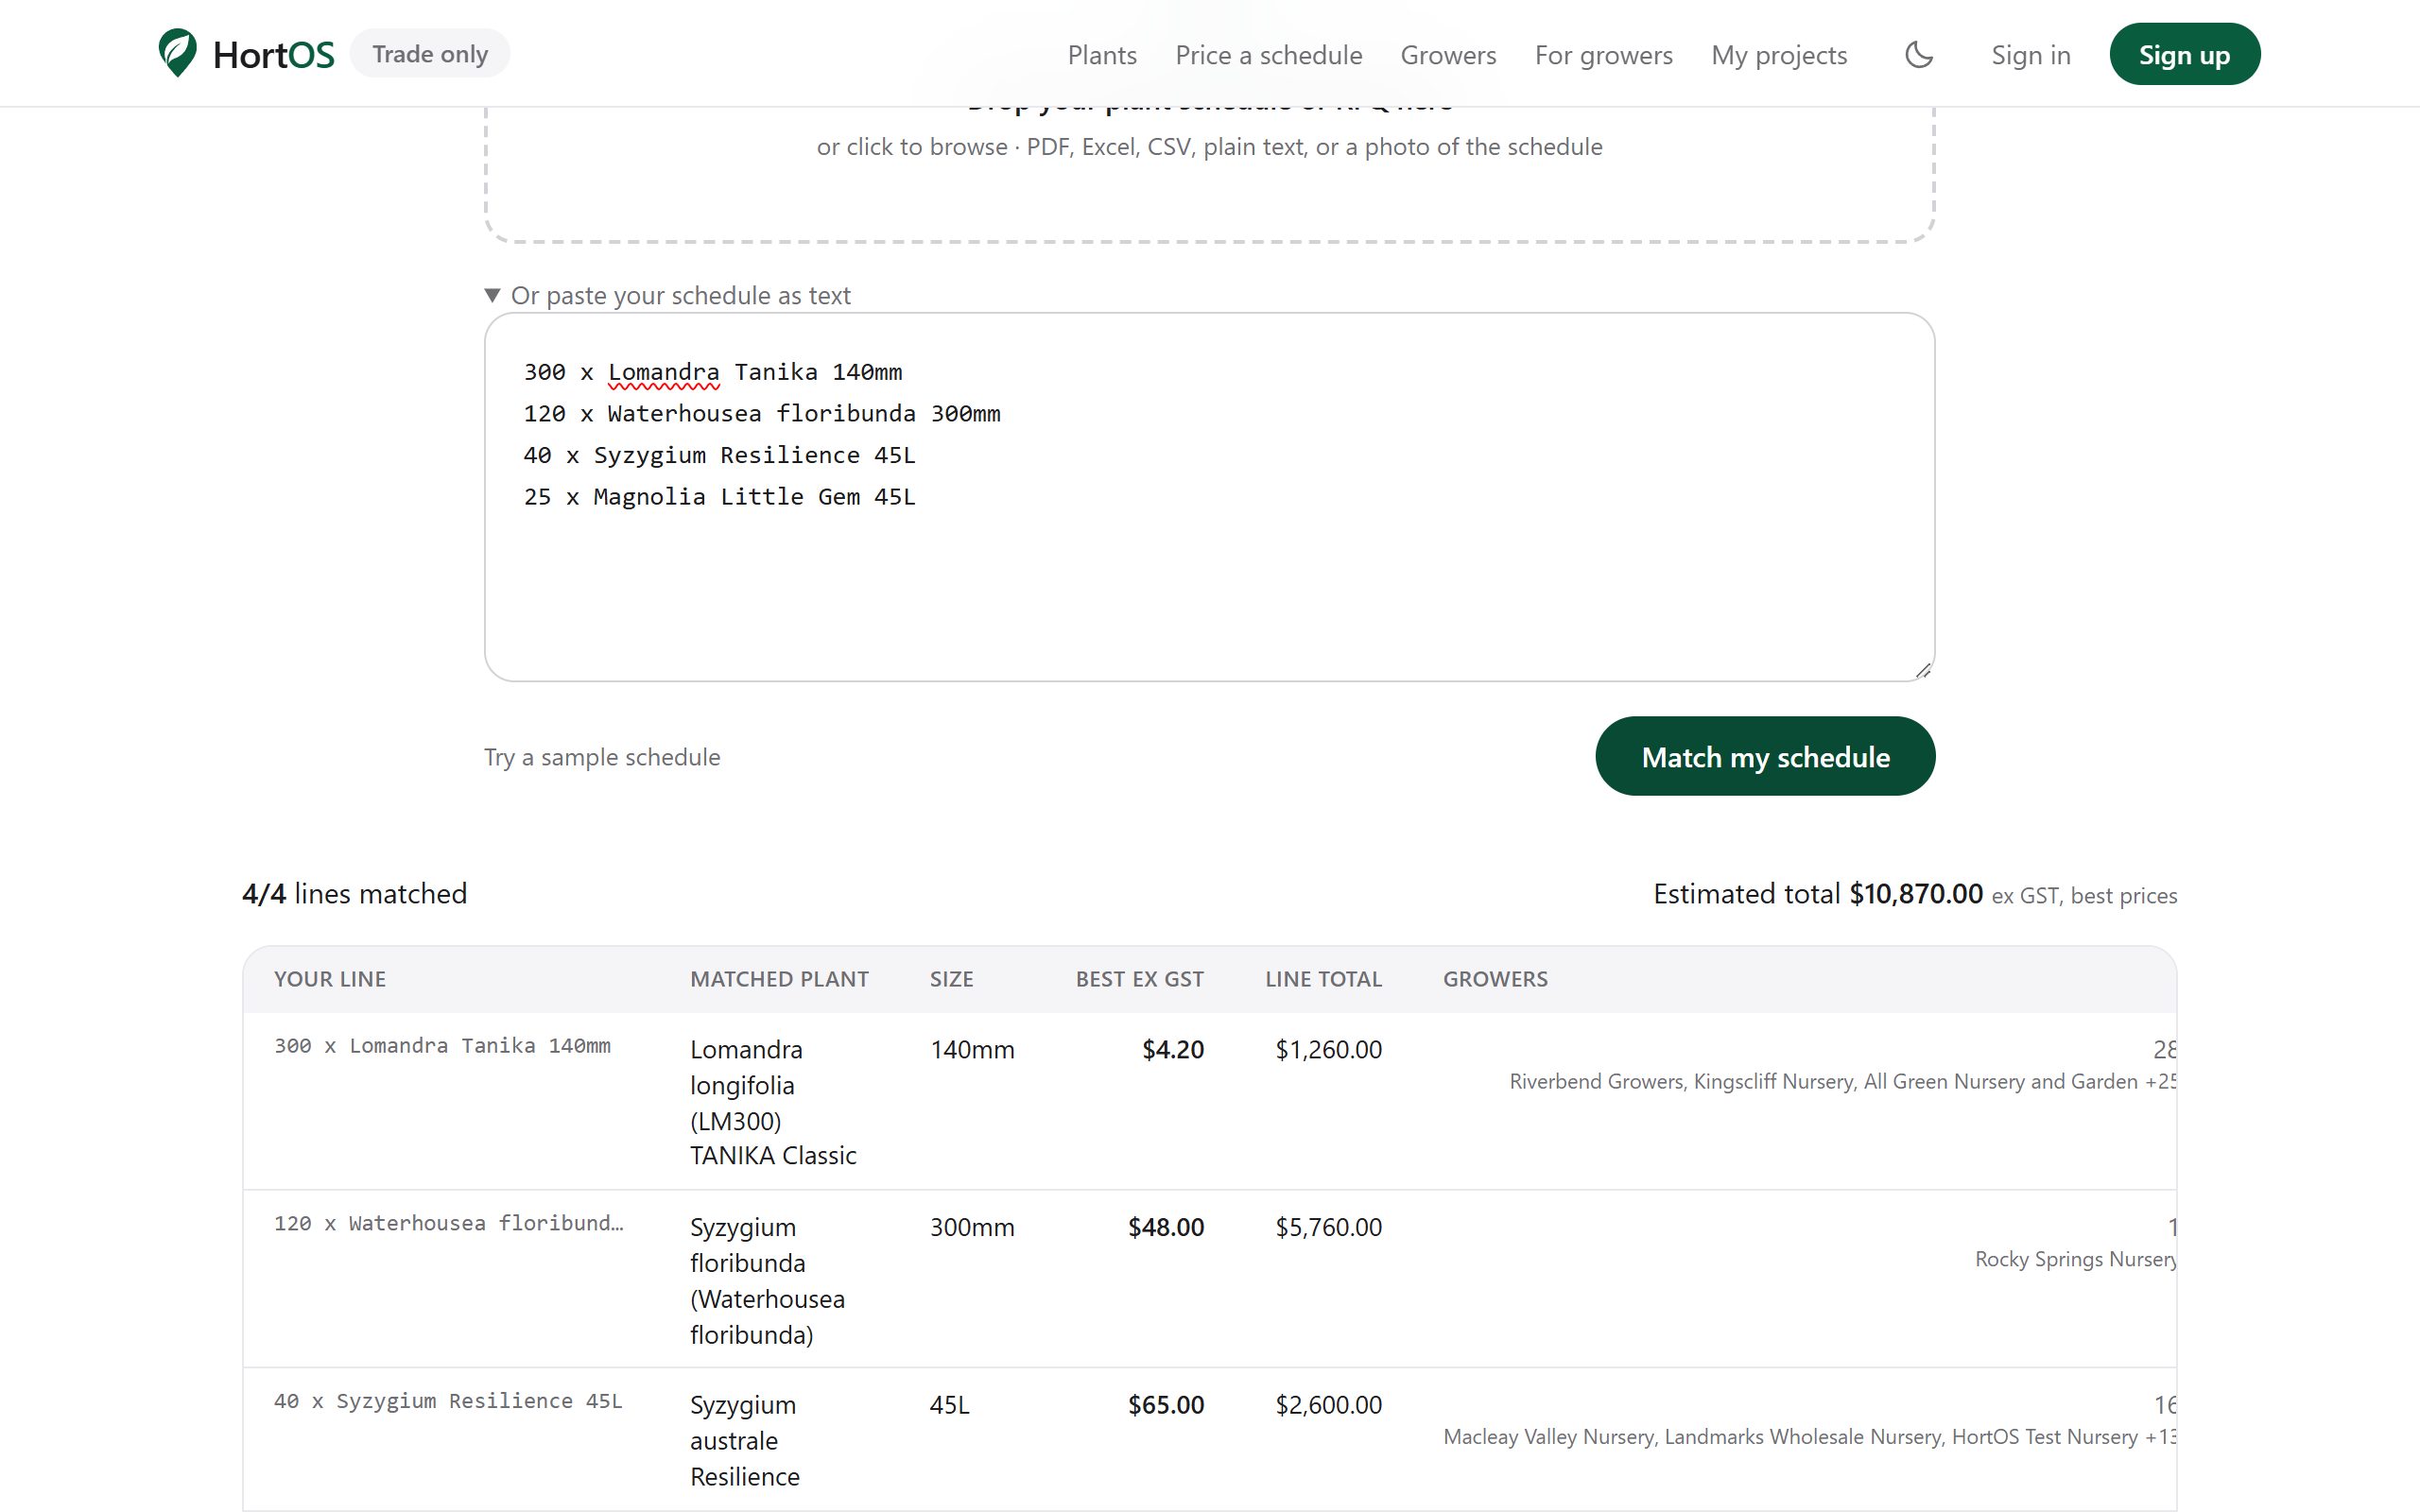
Task: Click the $5,760.00 line total
Action: coord(1328,1227)
